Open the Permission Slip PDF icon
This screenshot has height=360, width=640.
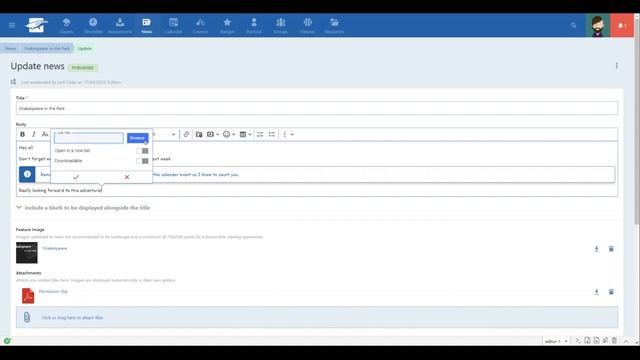coord(28,296)
